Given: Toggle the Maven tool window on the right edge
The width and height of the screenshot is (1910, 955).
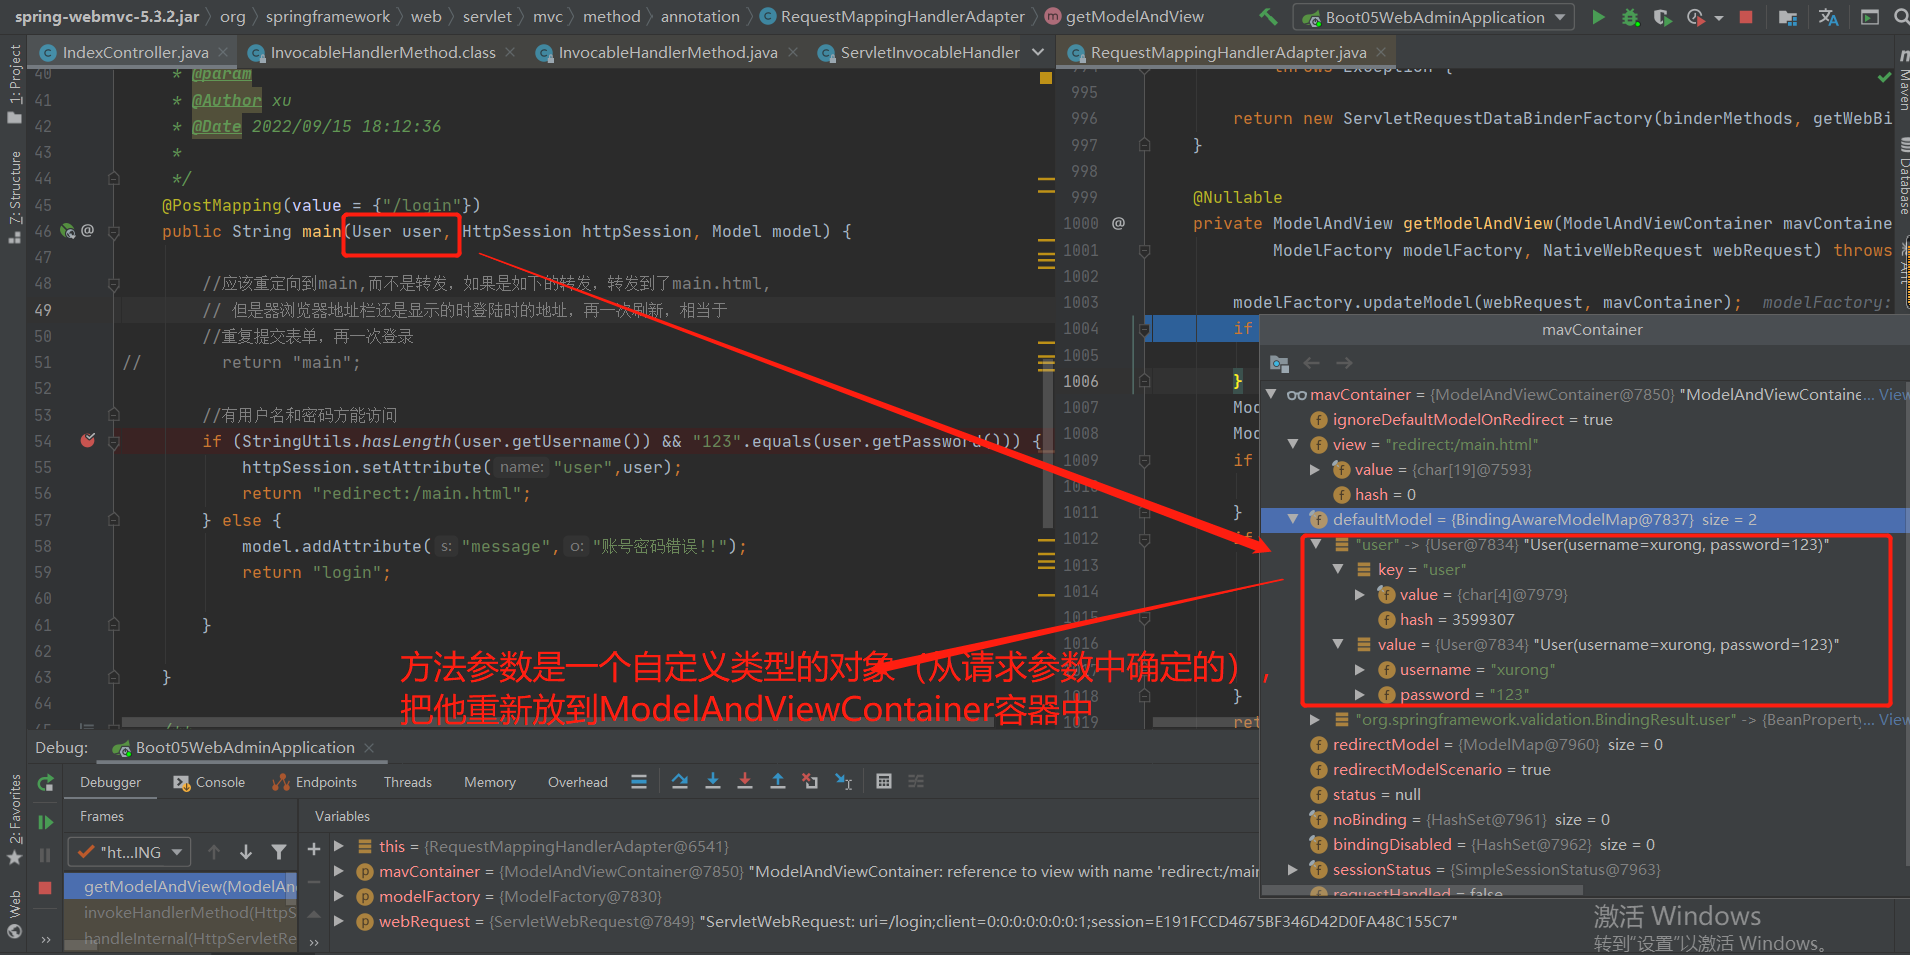Looking at the screenshot, I should (1903, 81).
